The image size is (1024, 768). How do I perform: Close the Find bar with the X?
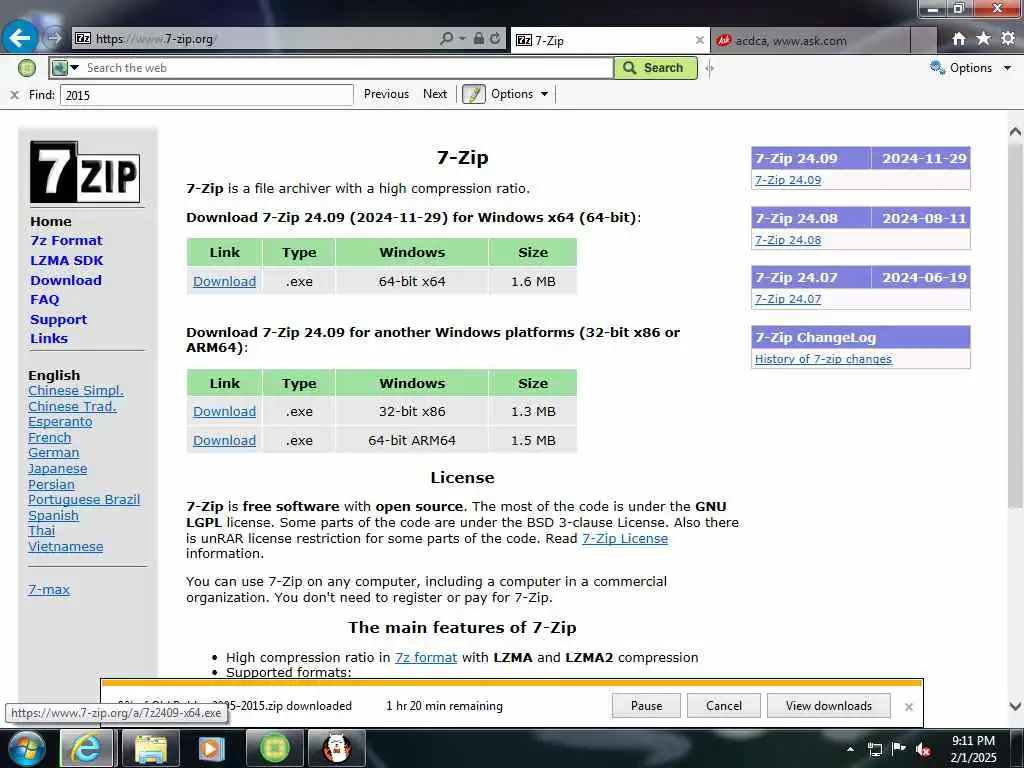[14, 95]
